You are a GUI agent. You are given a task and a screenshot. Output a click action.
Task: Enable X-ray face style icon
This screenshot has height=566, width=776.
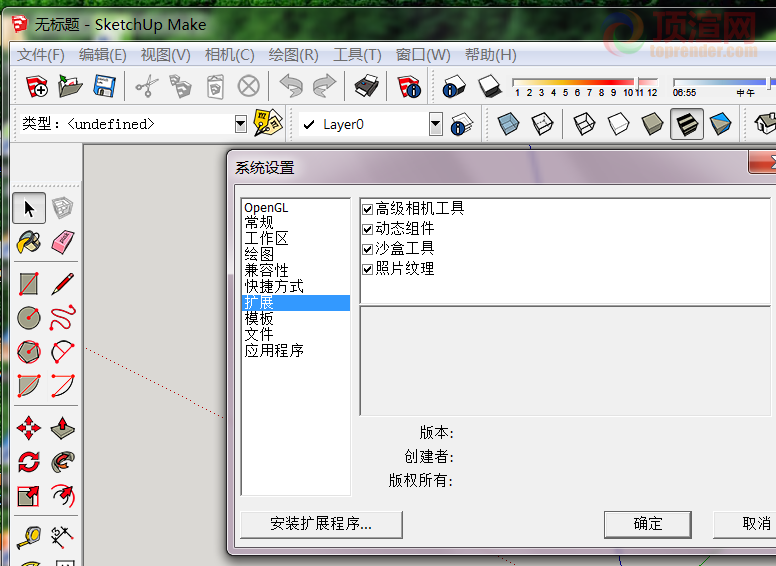tap(508, 124)
